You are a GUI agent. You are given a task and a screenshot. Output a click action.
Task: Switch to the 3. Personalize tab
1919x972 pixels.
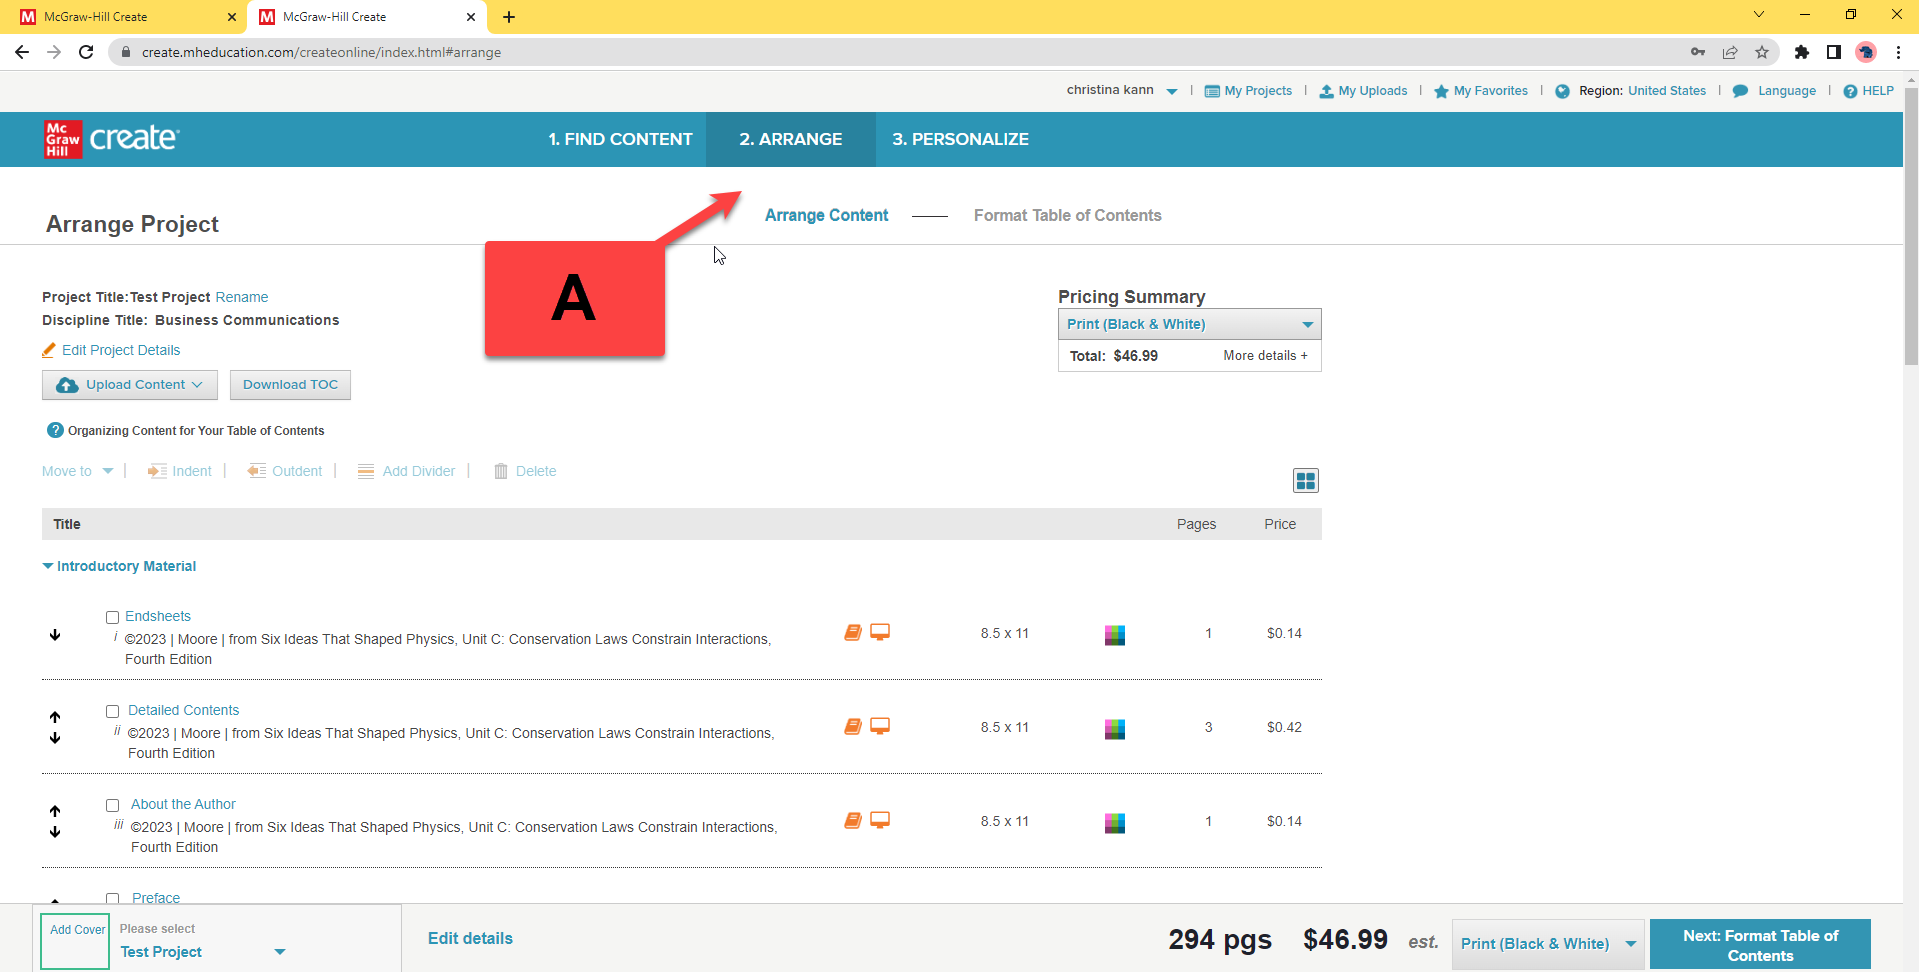(x=960, y=139)
